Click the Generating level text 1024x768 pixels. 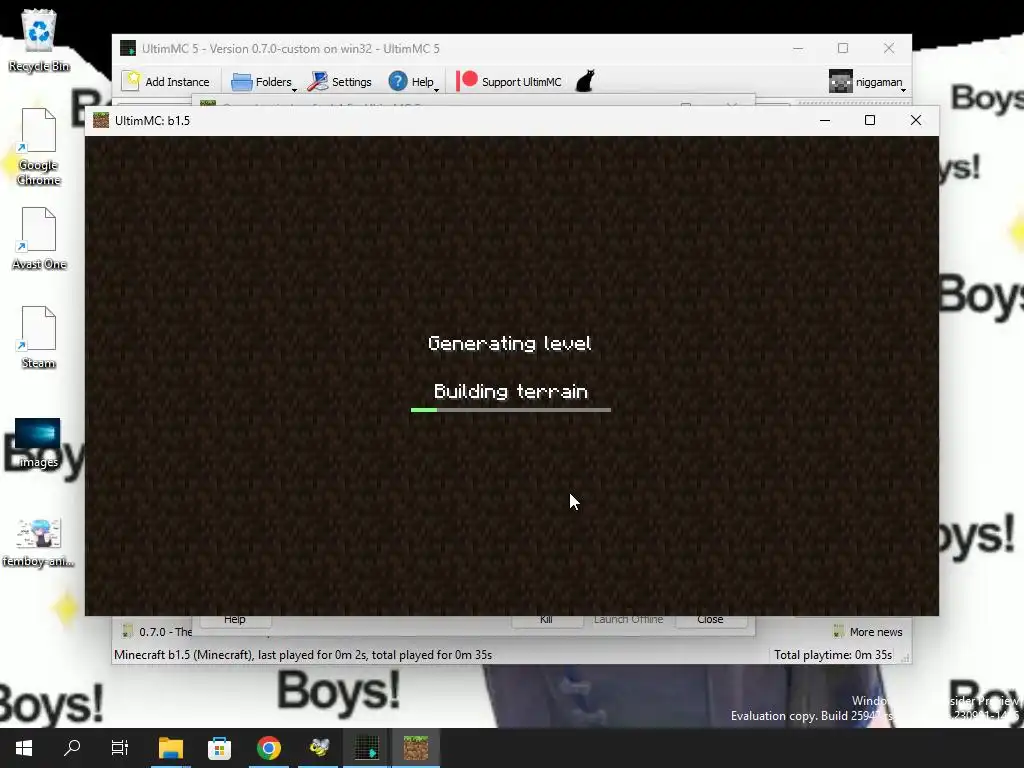coord(510,344)
